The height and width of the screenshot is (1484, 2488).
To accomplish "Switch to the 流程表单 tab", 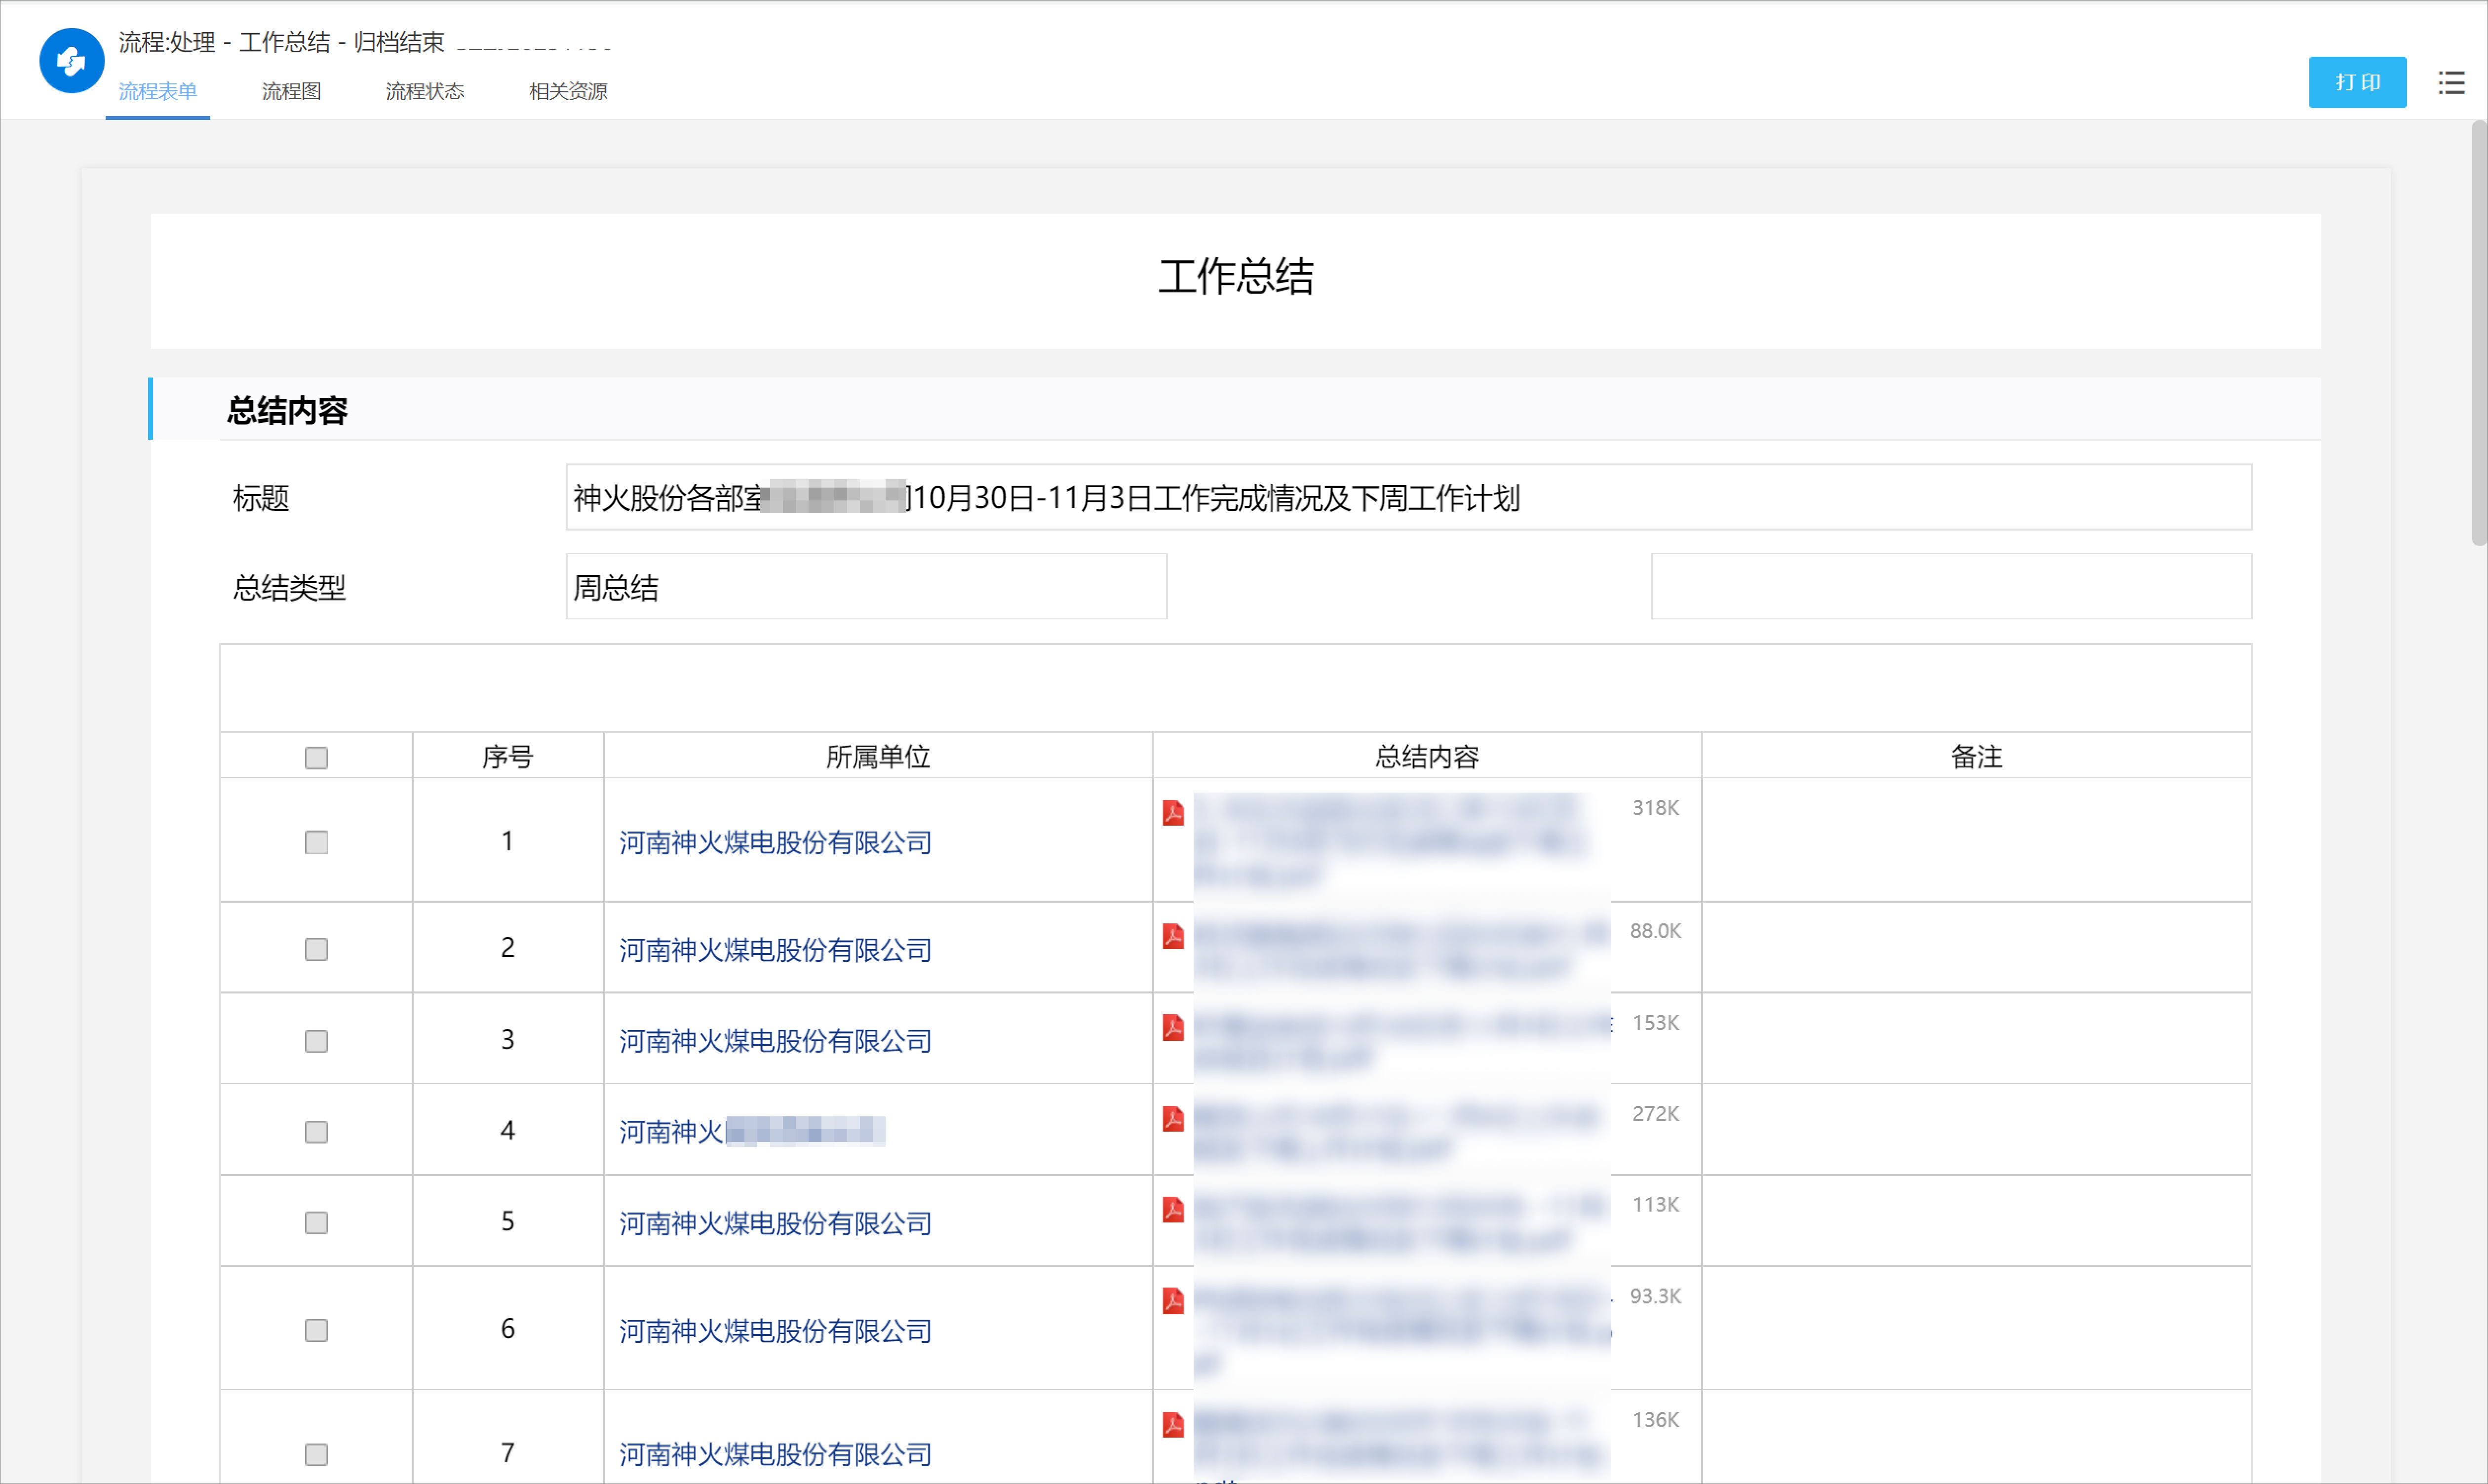I will (158, 91).
